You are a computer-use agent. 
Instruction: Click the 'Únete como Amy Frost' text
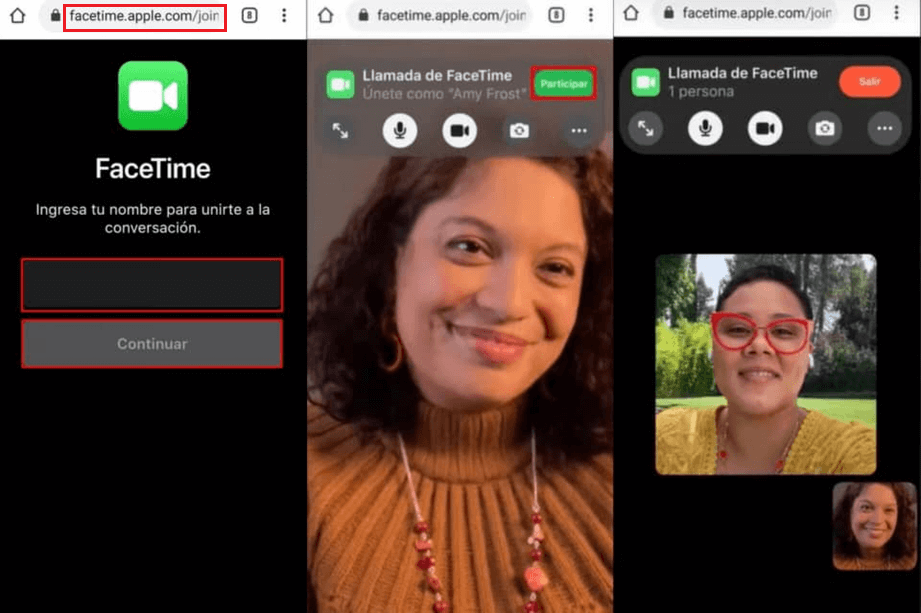(444, 94)
